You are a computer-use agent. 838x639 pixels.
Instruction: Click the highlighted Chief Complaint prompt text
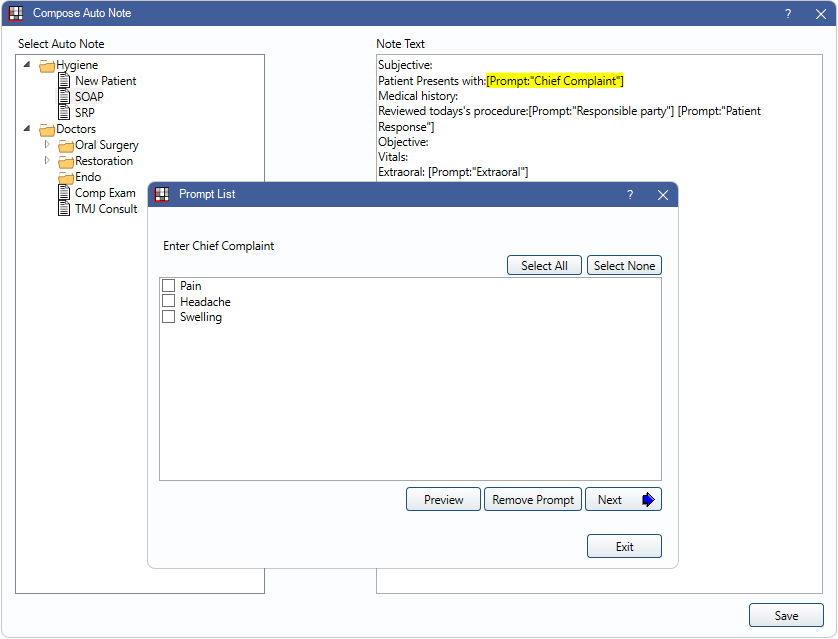pyautogui.click(x=555, y=81)
